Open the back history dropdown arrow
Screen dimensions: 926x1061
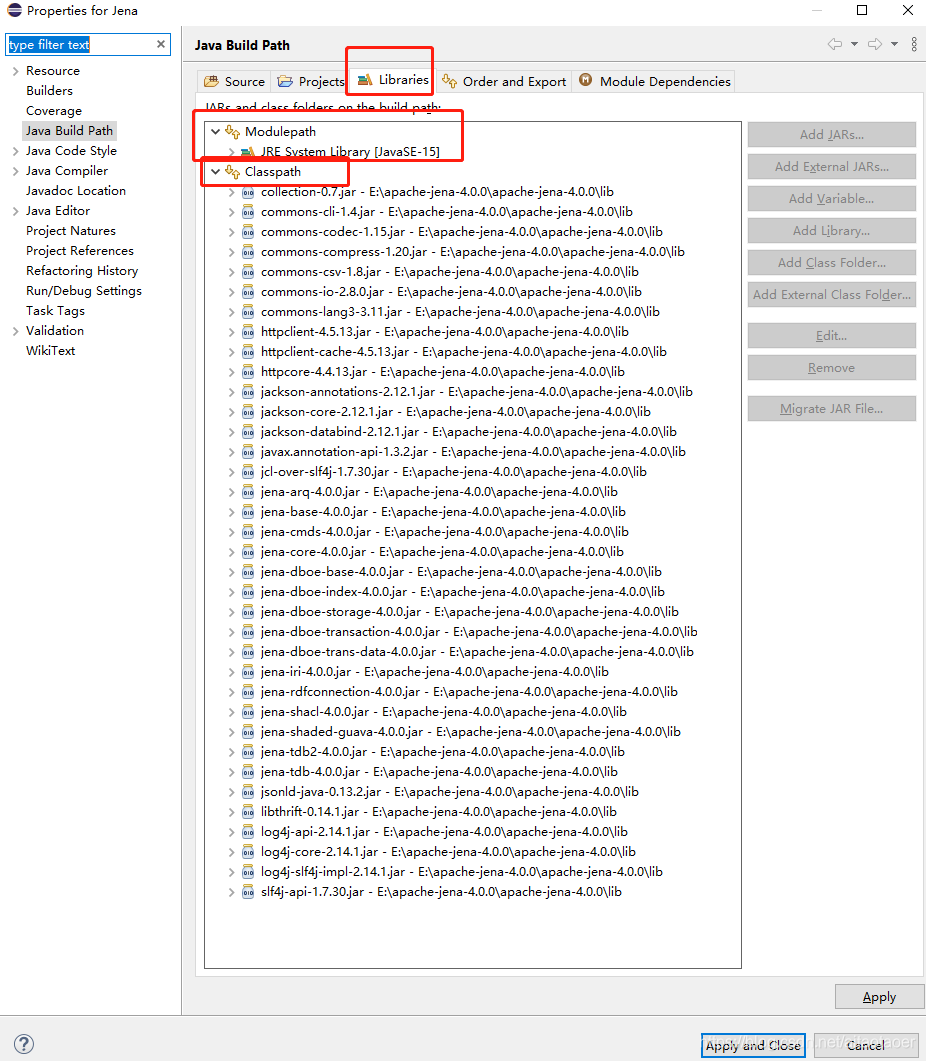pyautogui.click(x=854, y=44)
